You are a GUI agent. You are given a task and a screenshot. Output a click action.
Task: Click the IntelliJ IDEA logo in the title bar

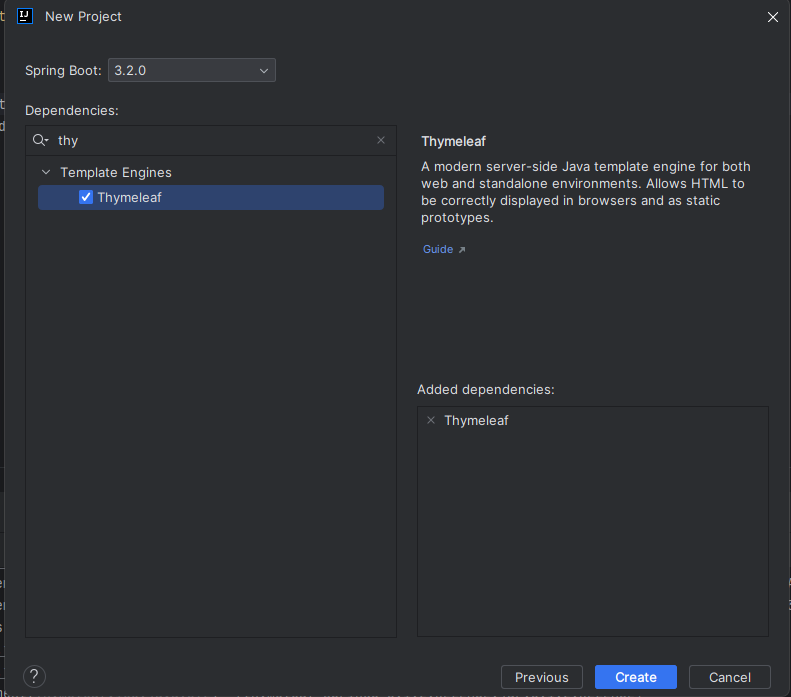(25, 16)
